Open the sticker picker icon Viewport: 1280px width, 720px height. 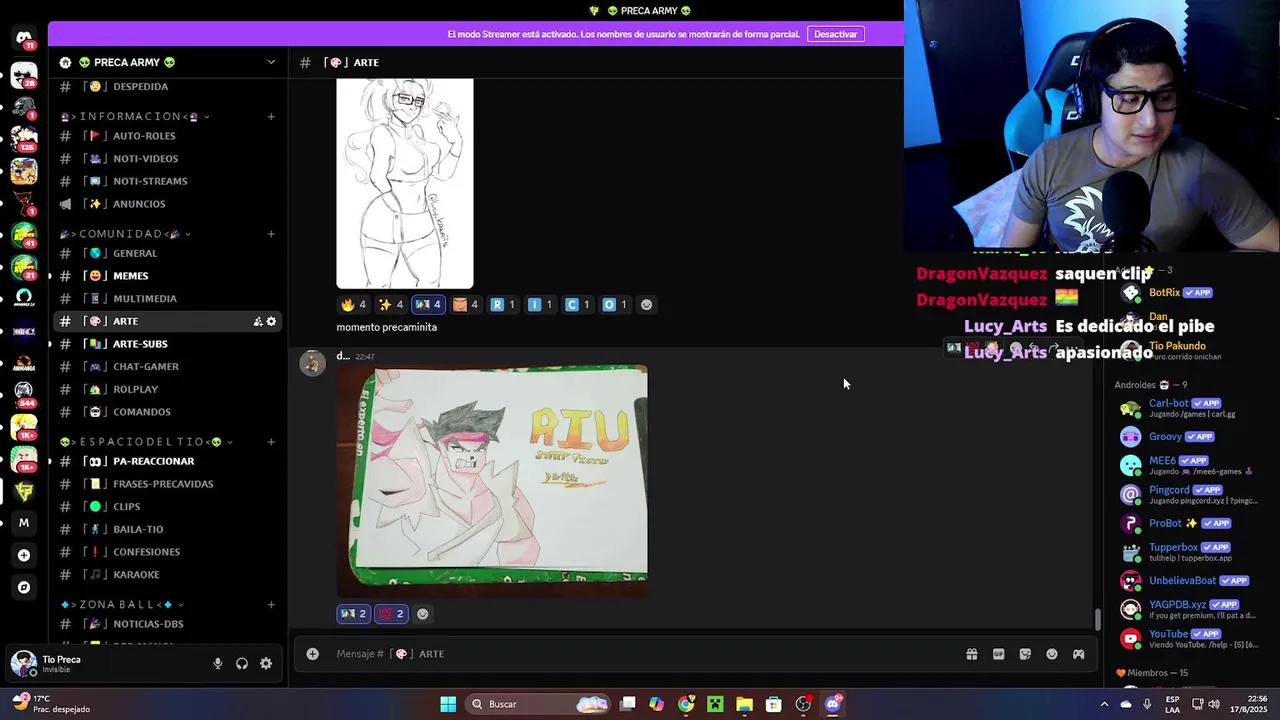(1025, 654)
